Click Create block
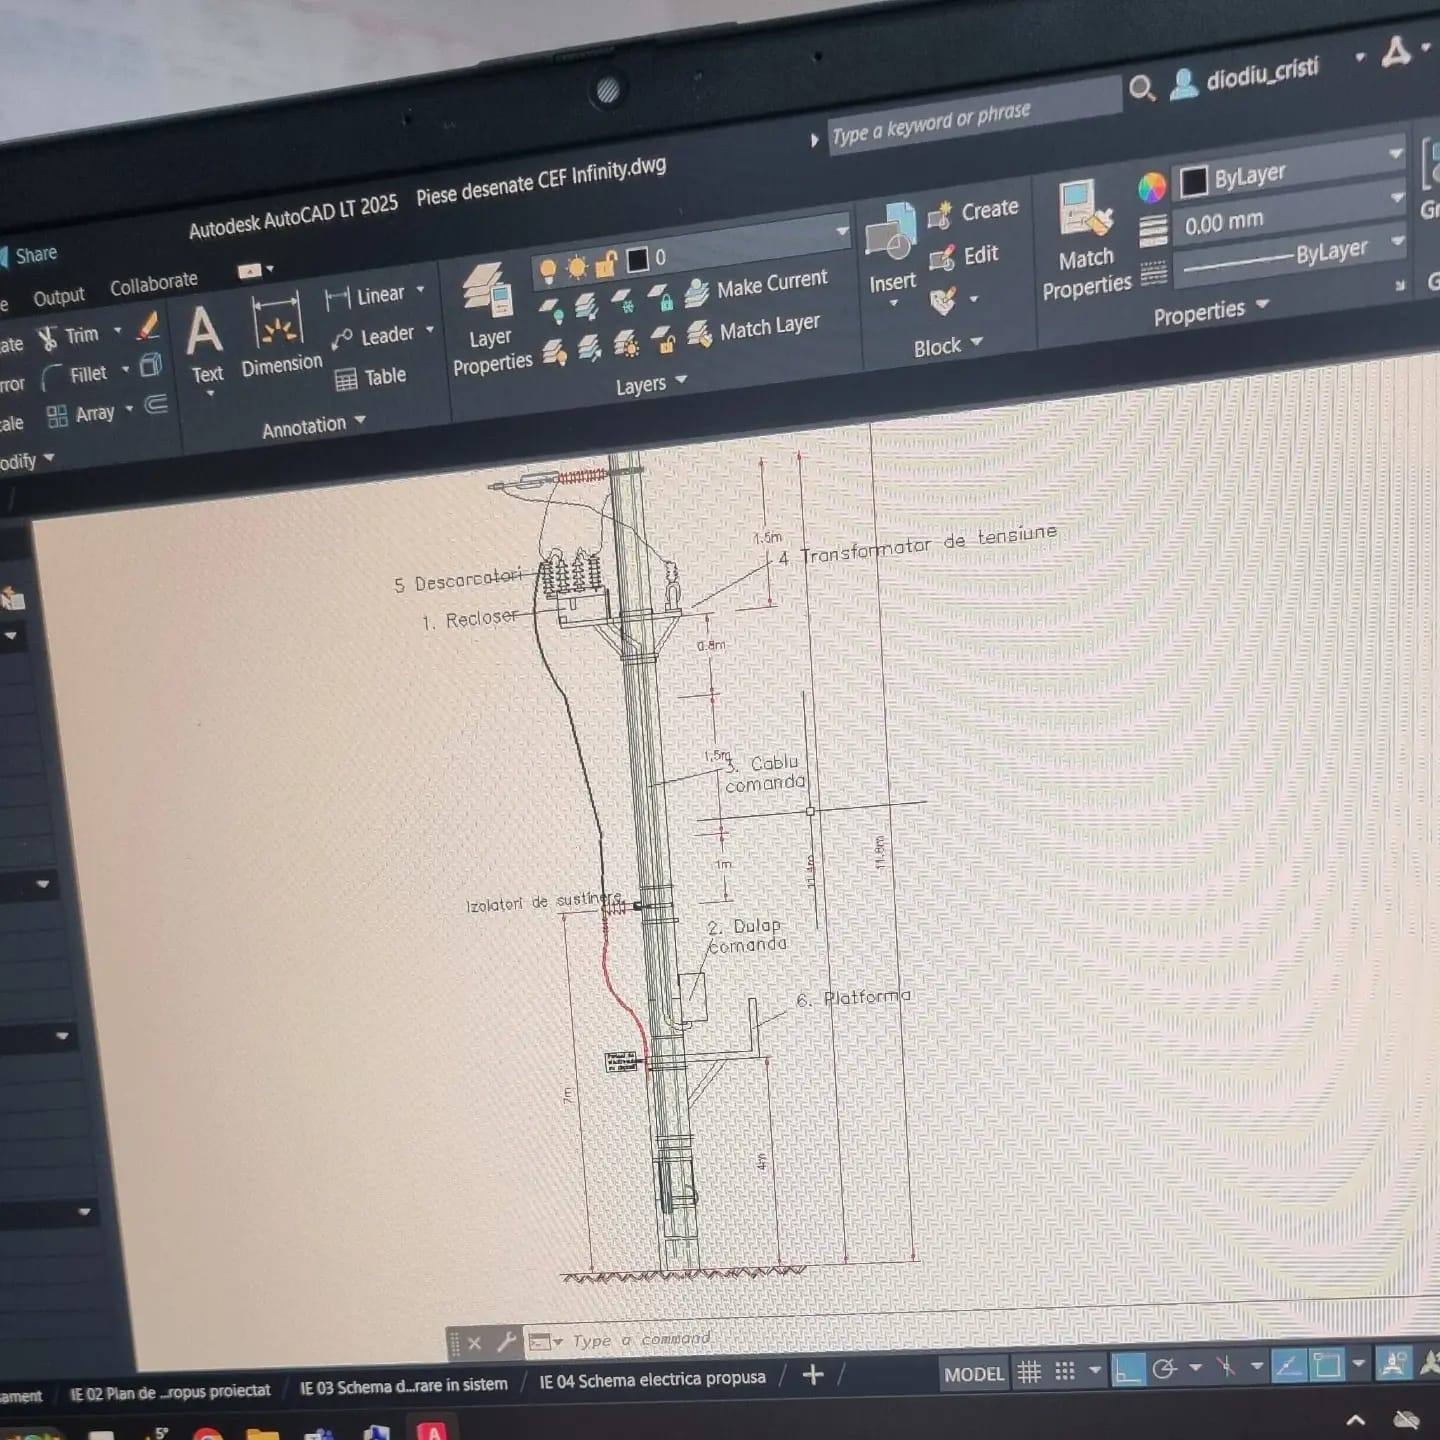Screen dimensions: 1440x1440 [x=973, y=212]
